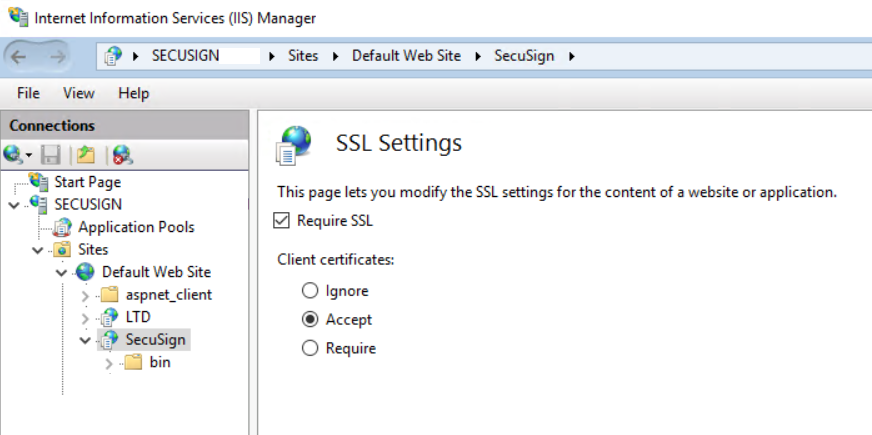Select the Require client certificates option
Image resolution: width=872 pixels, height=435 pixels.
coord(310,348)
